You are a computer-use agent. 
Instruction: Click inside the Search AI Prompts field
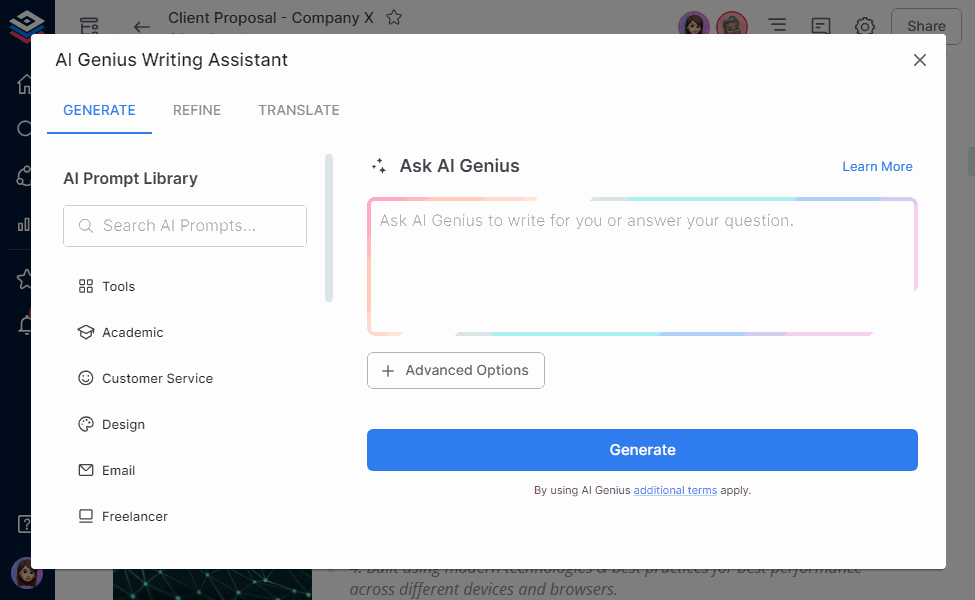(x=184, y=226)
